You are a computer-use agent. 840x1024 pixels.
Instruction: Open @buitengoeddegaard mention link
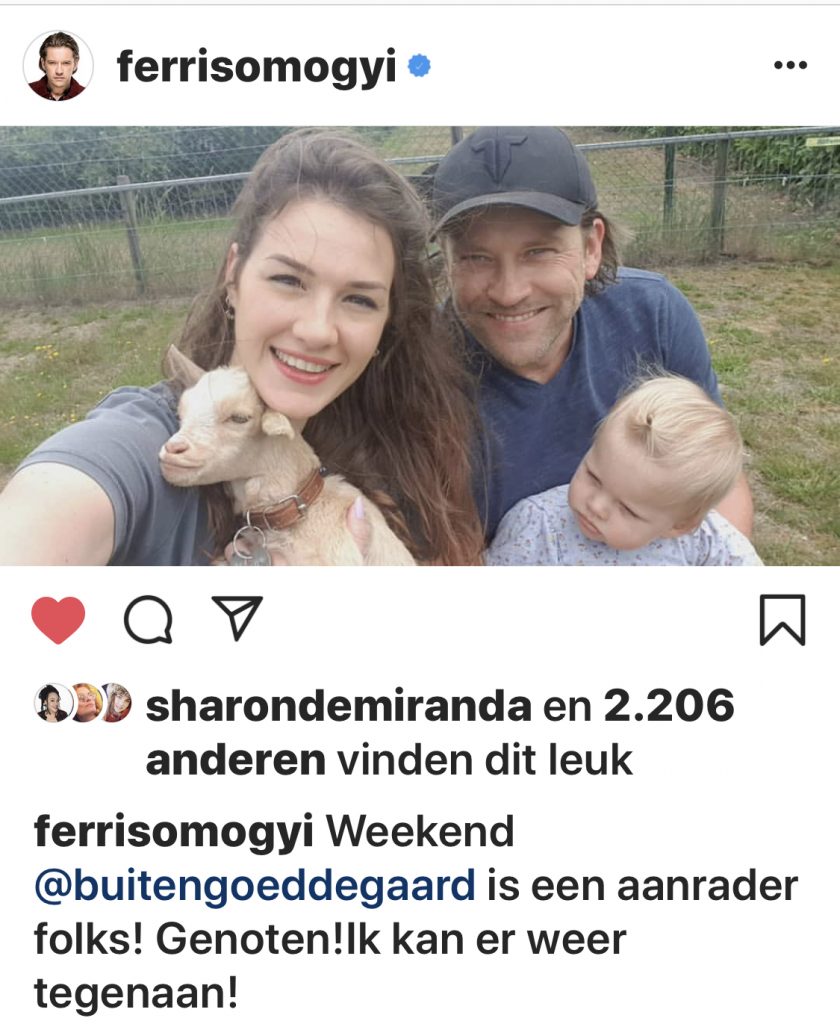point(254,887)
